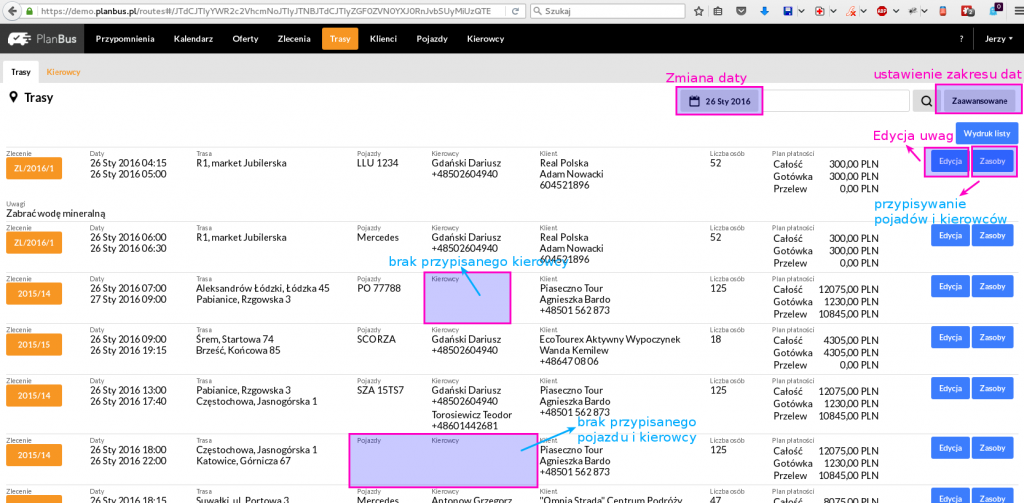Screen dimensions: 1024x503
Task: Click the Adblock Plus ABP icon
Action: 881,12
